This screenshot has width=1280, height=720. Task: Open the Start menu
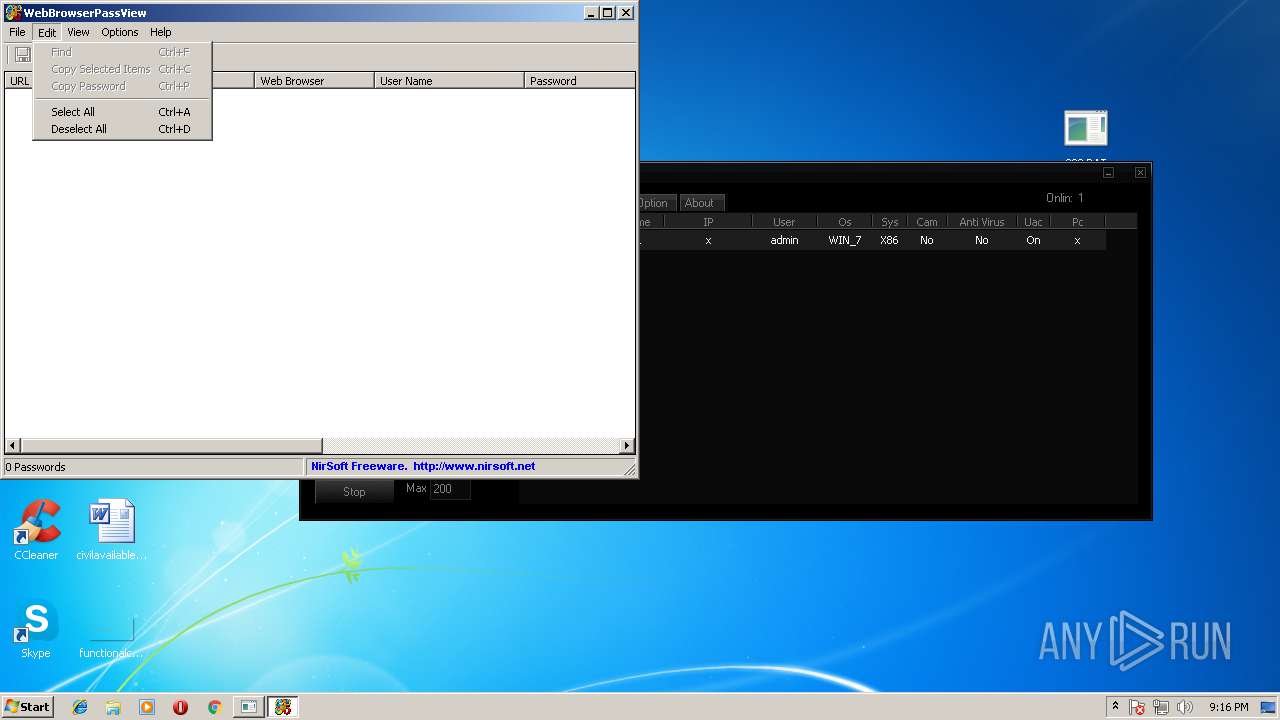[27, 706]
